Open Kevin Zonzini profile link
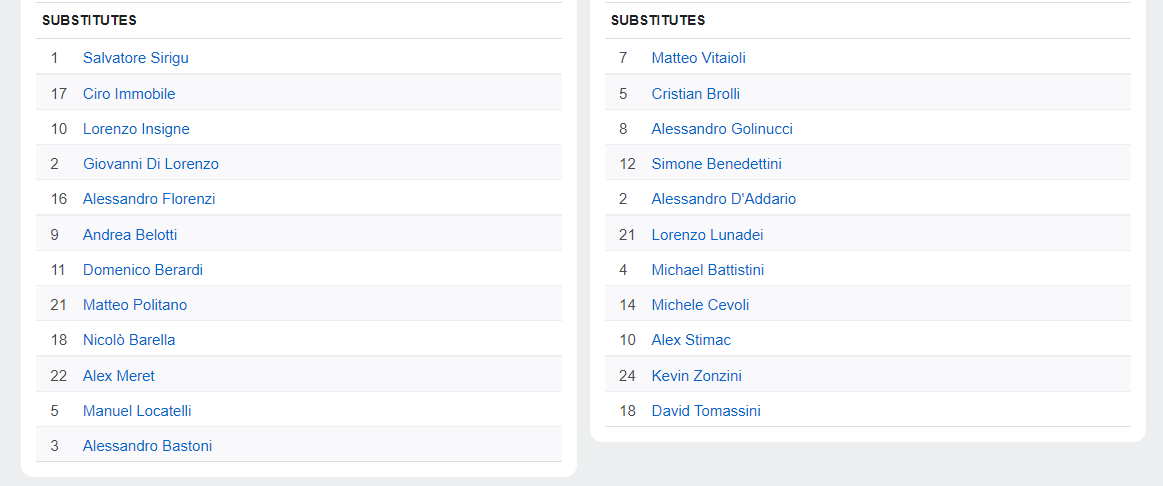The image size is (1163, 486). (696, 376)
